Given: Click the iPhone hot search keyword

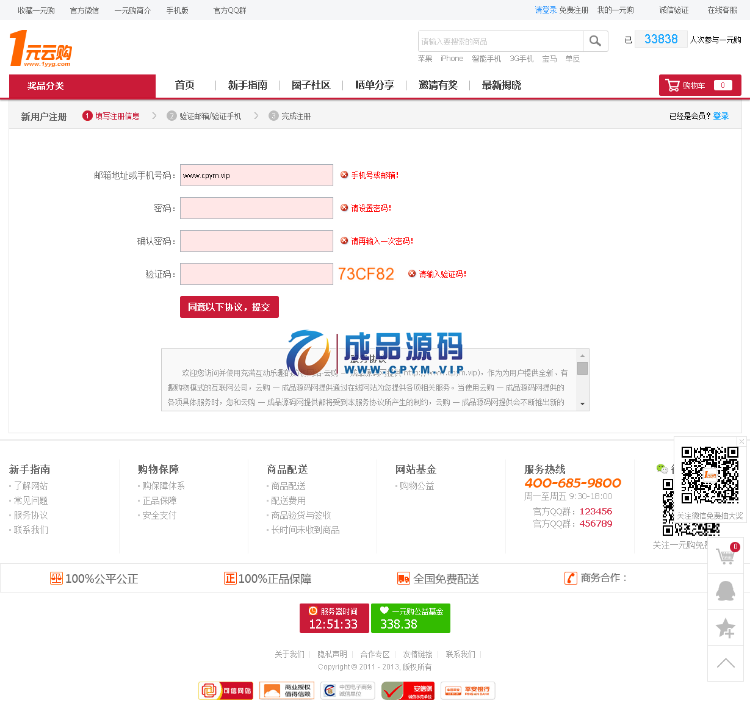Looking at the screenshot, I should pyautogui.click(x=452, y=58).
